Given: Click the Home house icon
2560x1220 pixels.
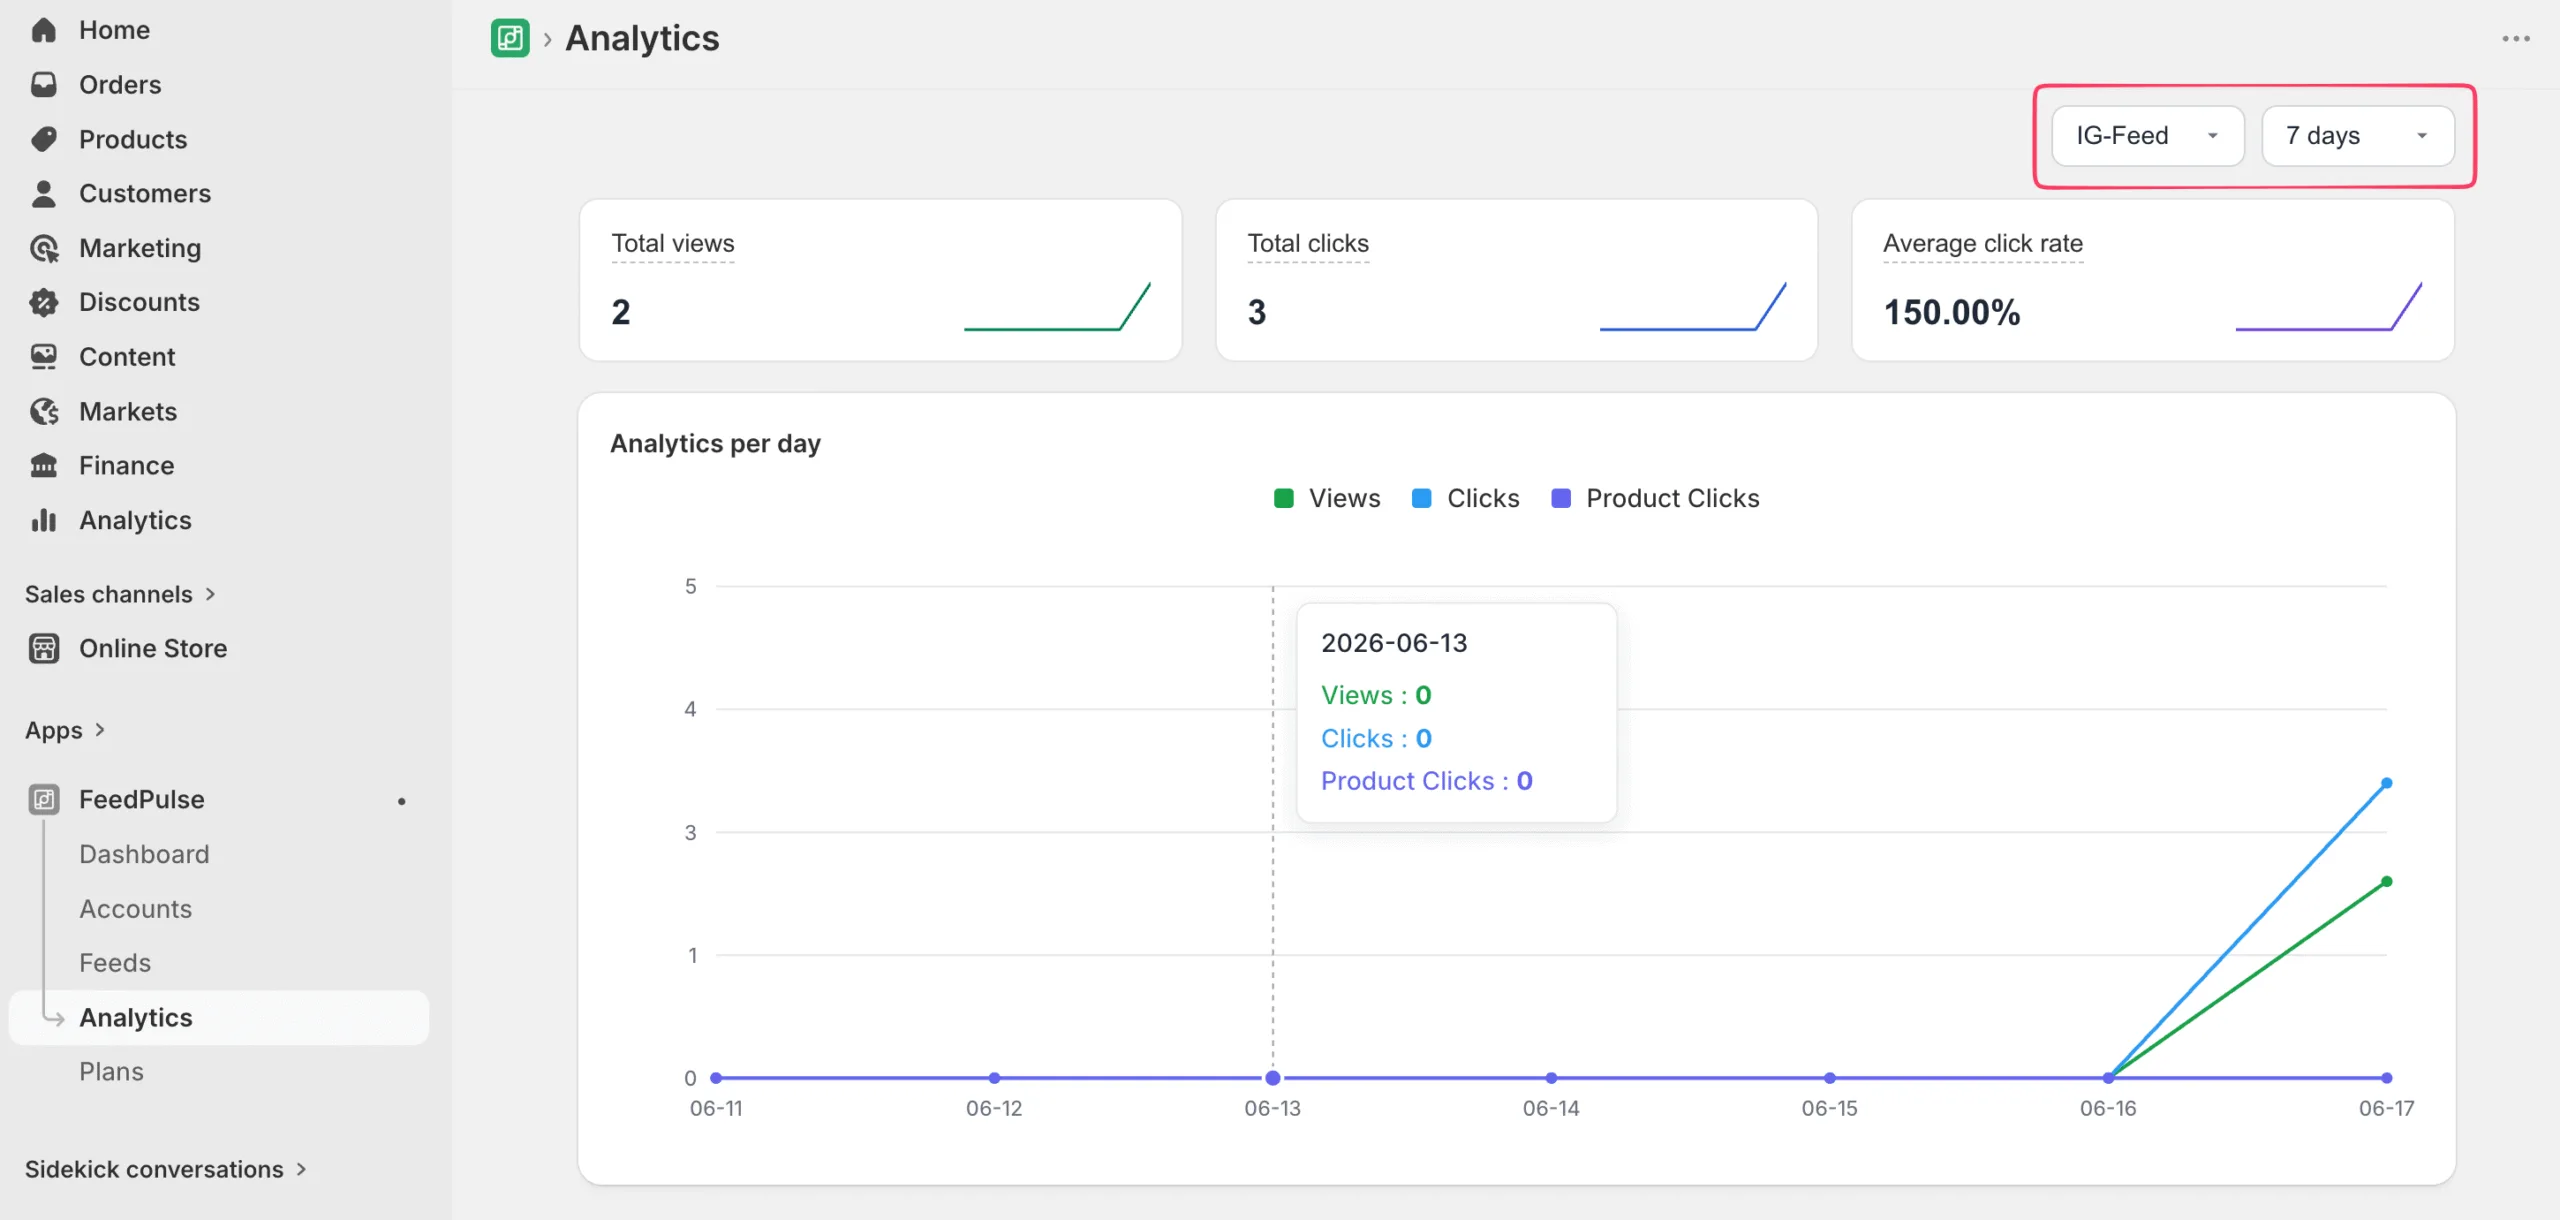Looking at the screenshot, I should tap(44, 30).
